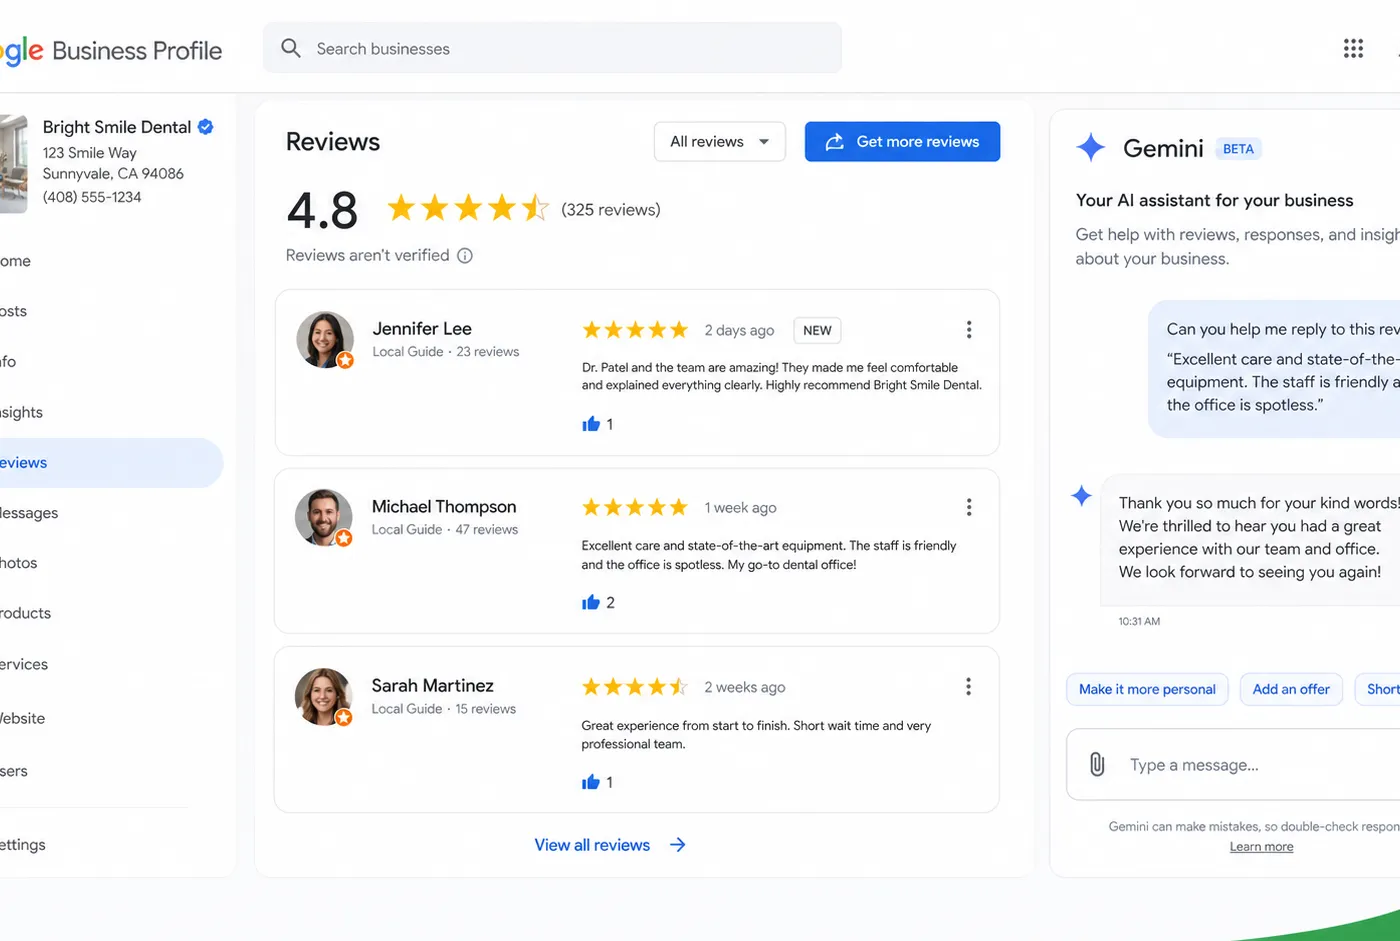Click the info icon beside "Reviews aren't verified"
The image size is (1400, 941).
point(465,256)
